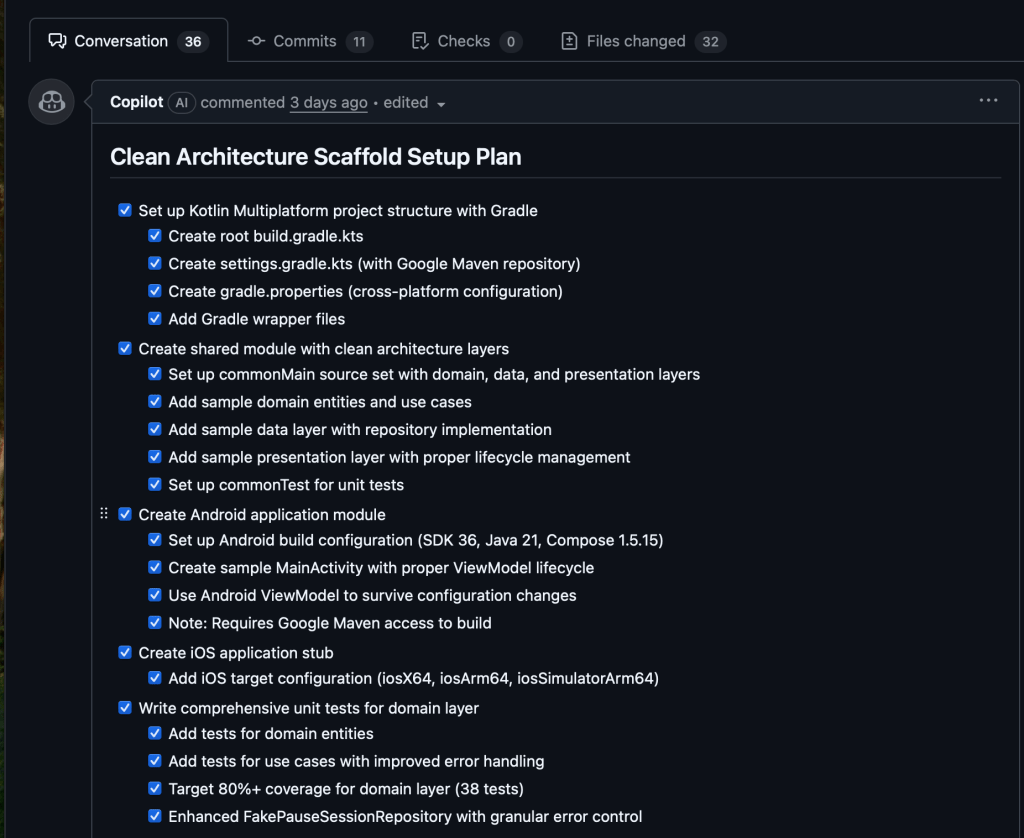Screen dimensions: 1024x838
Task: Click the 3 days ago timestamp link
Action: click(328, 103)
